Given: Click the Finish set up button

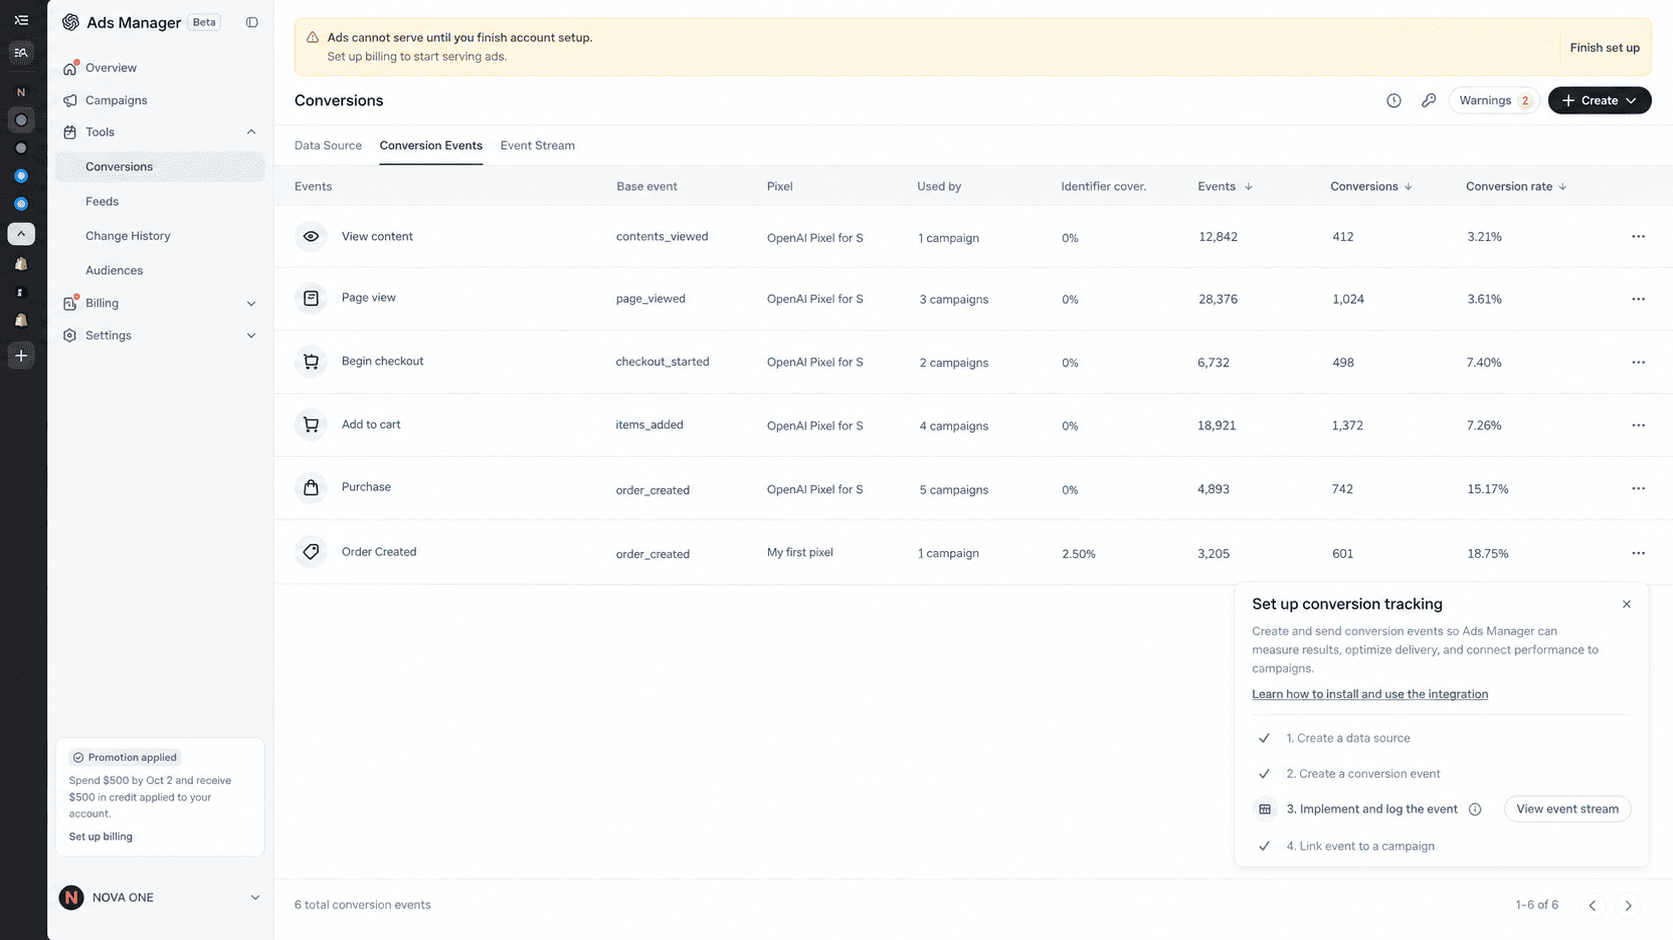Looking at the screenshot, I should (x=1604, y=47).
